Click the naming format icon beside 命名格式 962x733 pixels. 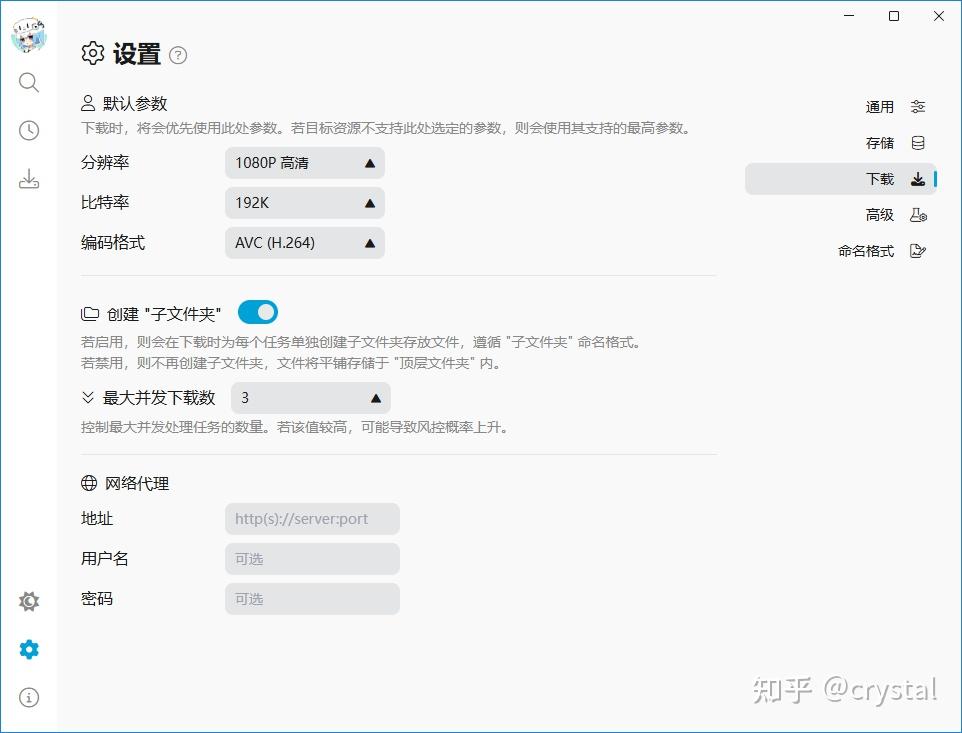(x=918, y=251)
